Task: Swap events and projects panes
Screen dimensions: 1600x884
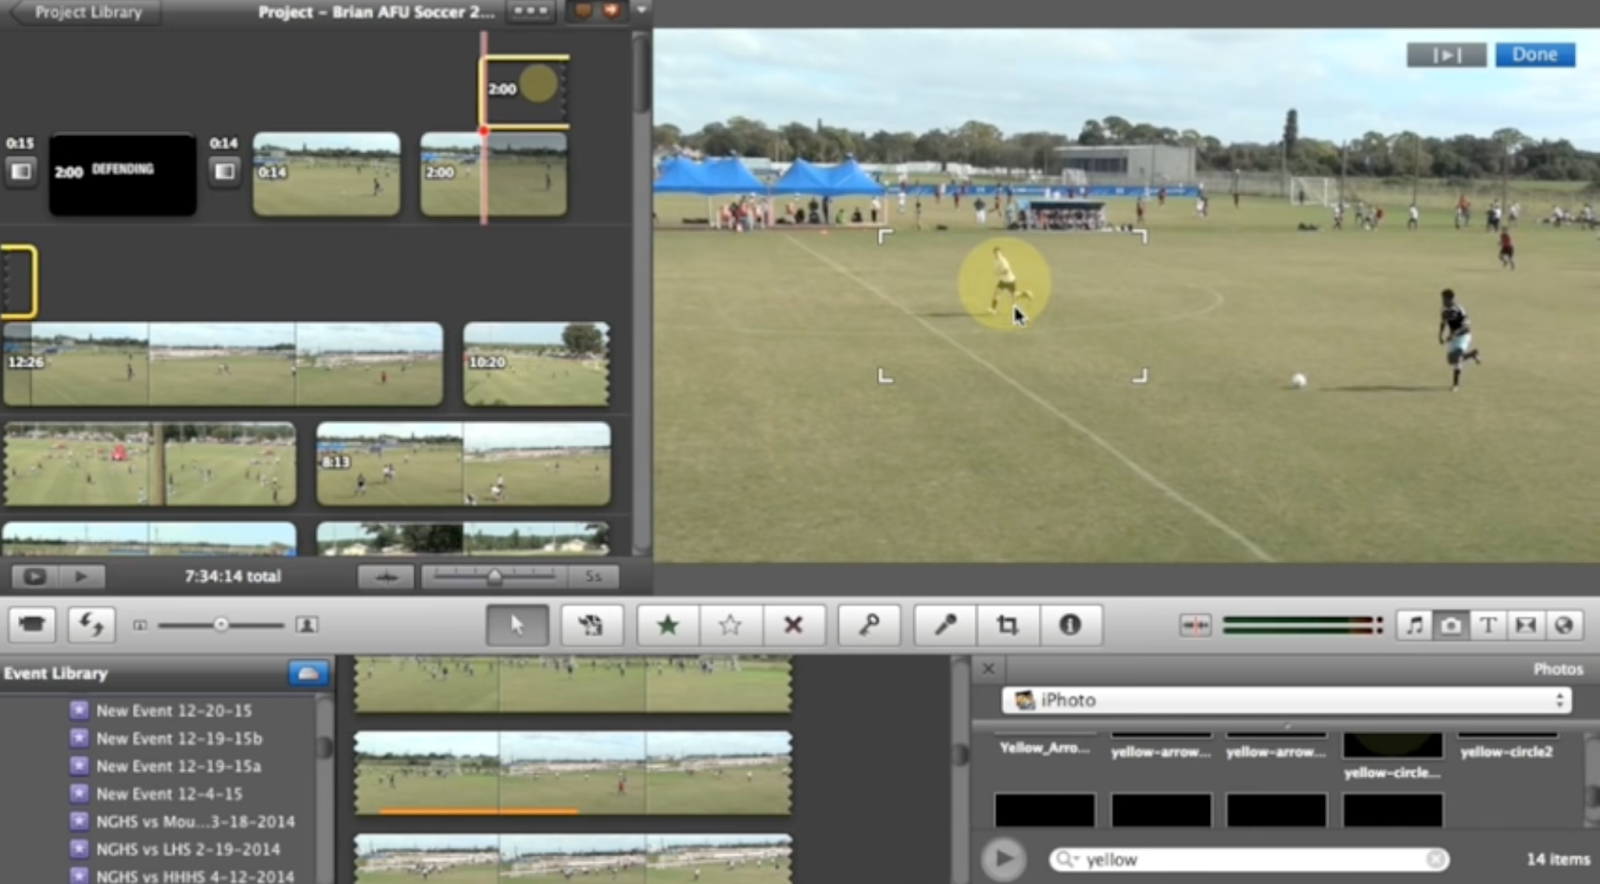Action: click(x=91, y=625)
